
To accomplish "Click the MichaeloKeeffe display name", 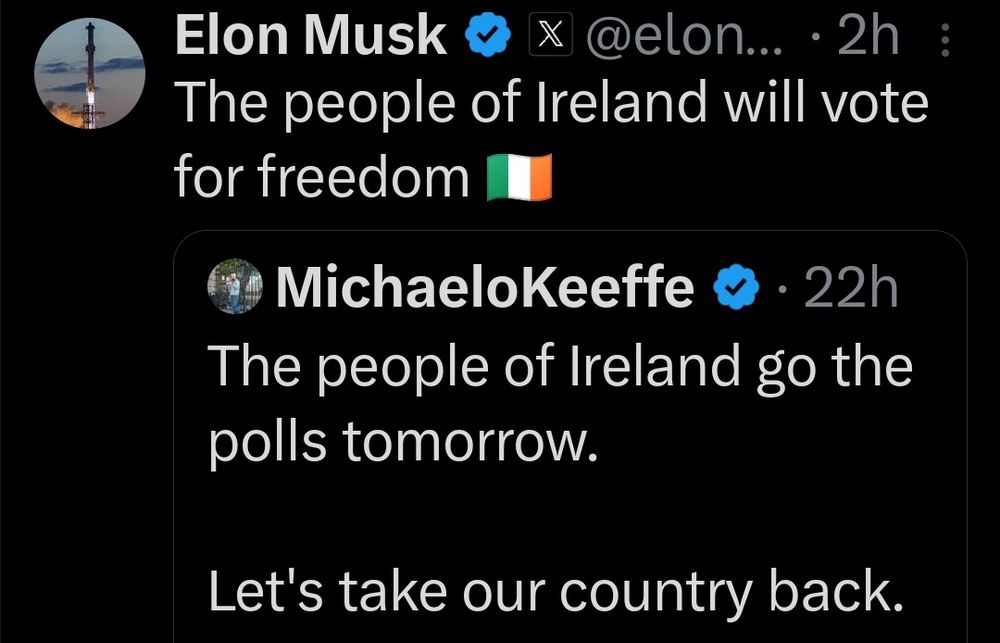I will point(485,286).
